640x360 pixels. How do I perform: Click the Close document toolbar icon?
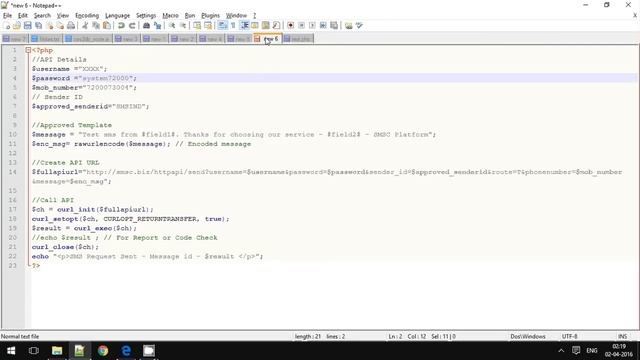click(49, 25)
